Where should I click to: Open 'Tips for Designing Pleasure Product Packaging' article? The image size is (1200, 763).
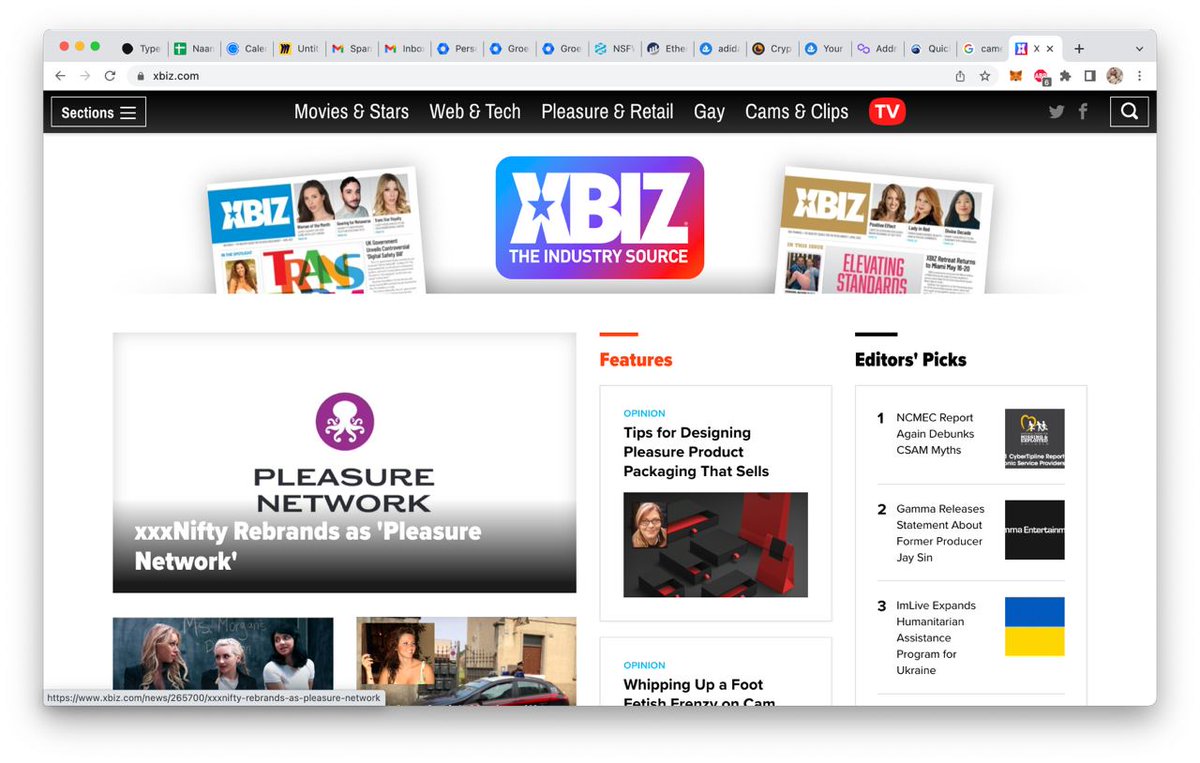(x=696, y=452)
